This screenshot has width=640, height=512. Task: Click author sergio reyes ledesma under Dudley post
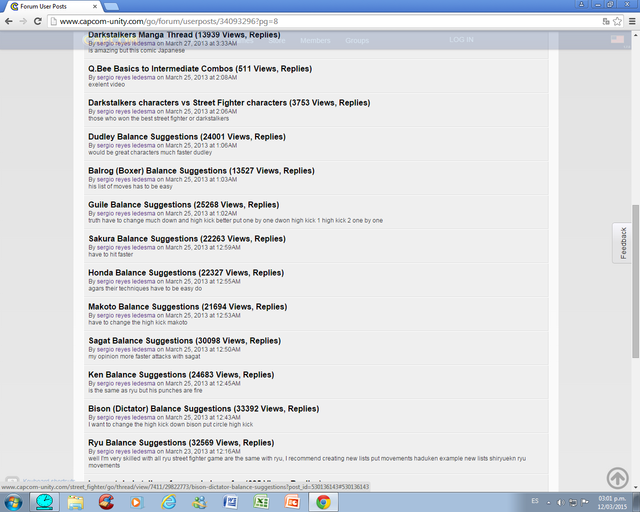pyautogui.click(x=126, y=145)
